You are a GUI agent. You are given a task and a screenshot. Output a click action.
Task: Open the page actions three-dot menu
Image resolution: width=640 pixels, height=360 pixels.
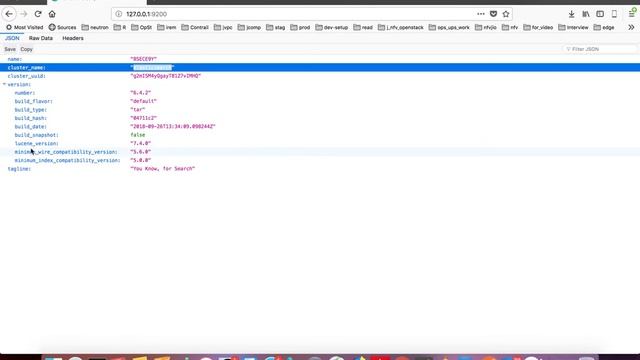pos(481,14)
